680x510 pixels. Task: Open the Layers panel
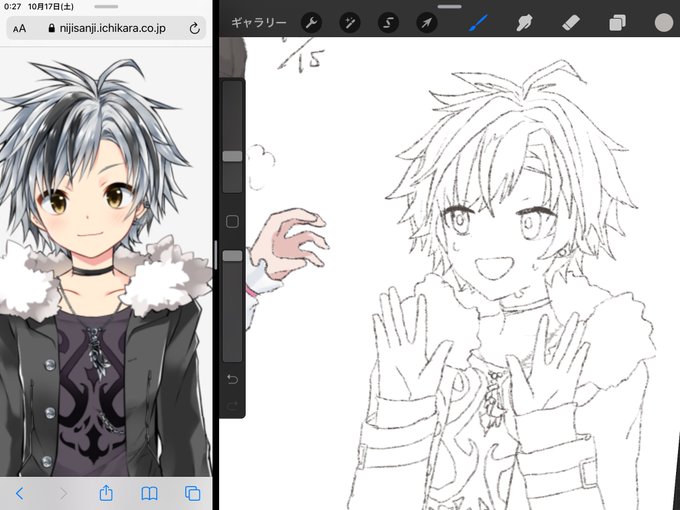click(x=617, y=23)
